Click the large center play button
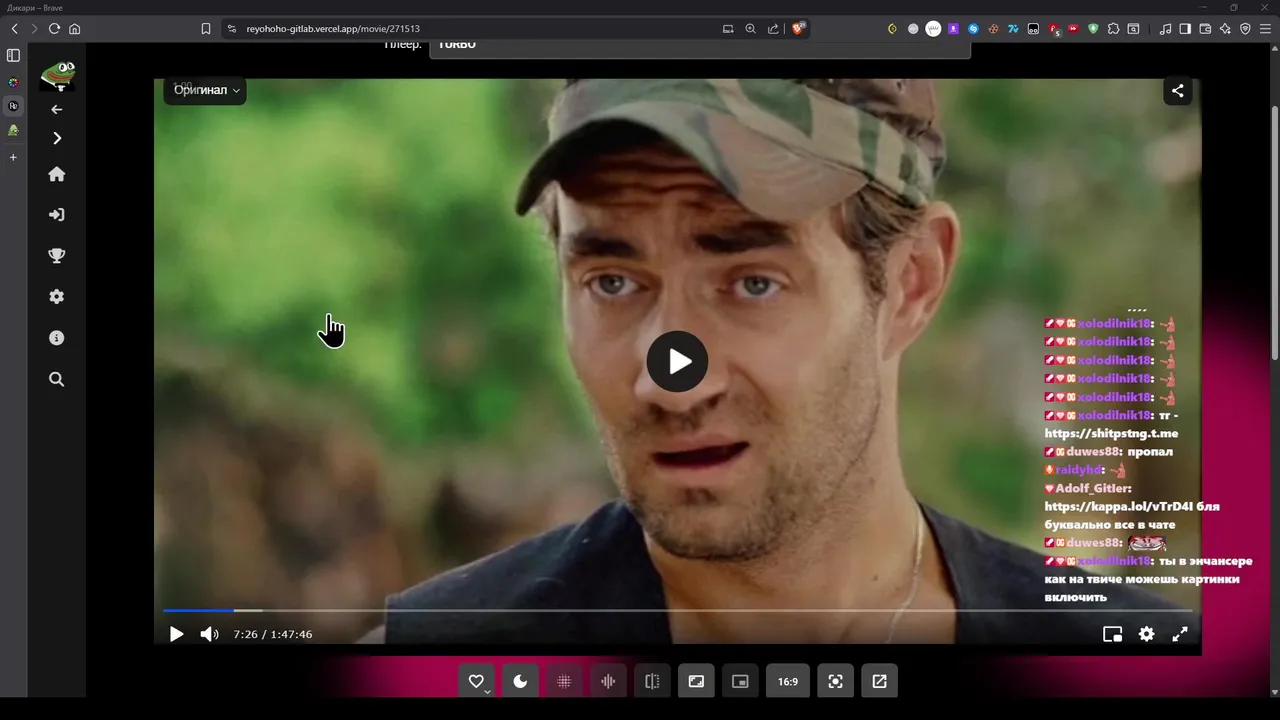The width and height of the screenshot is (1280, 720). [677, 361]
